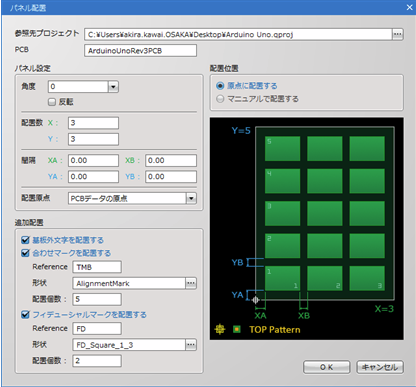
Task: Click the OK button
Action: (326, 367)
